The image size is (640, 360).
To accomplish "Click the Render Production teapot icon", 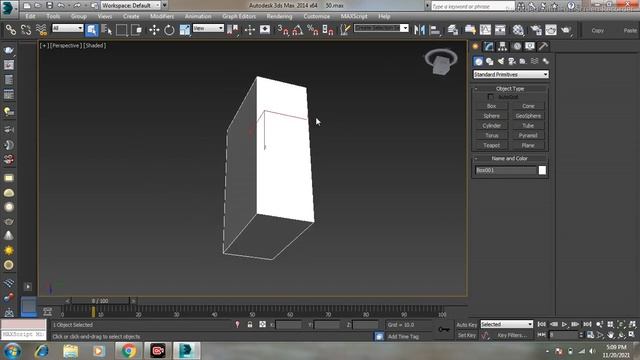I will tap(566, 30).
